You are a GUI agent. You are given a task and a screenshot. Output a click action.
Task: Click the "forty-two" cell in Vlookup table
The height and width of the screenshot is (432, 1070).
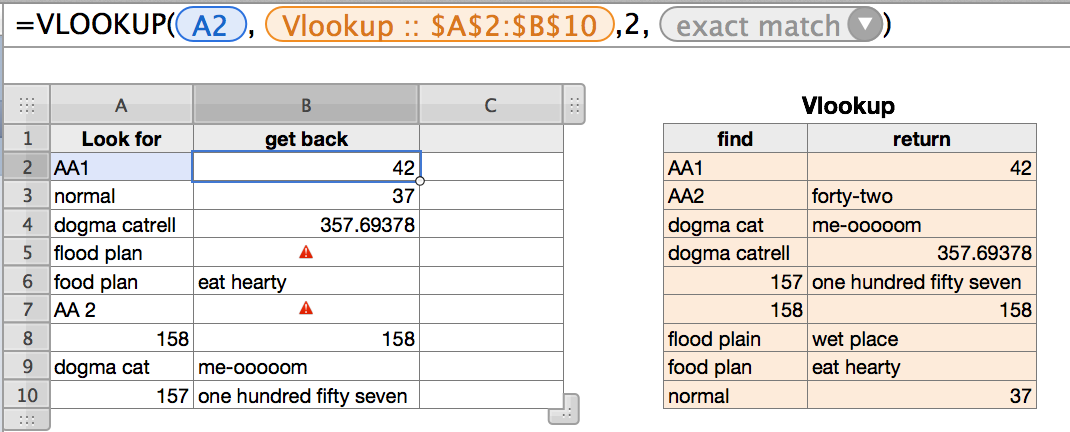[x=921, y=197]
